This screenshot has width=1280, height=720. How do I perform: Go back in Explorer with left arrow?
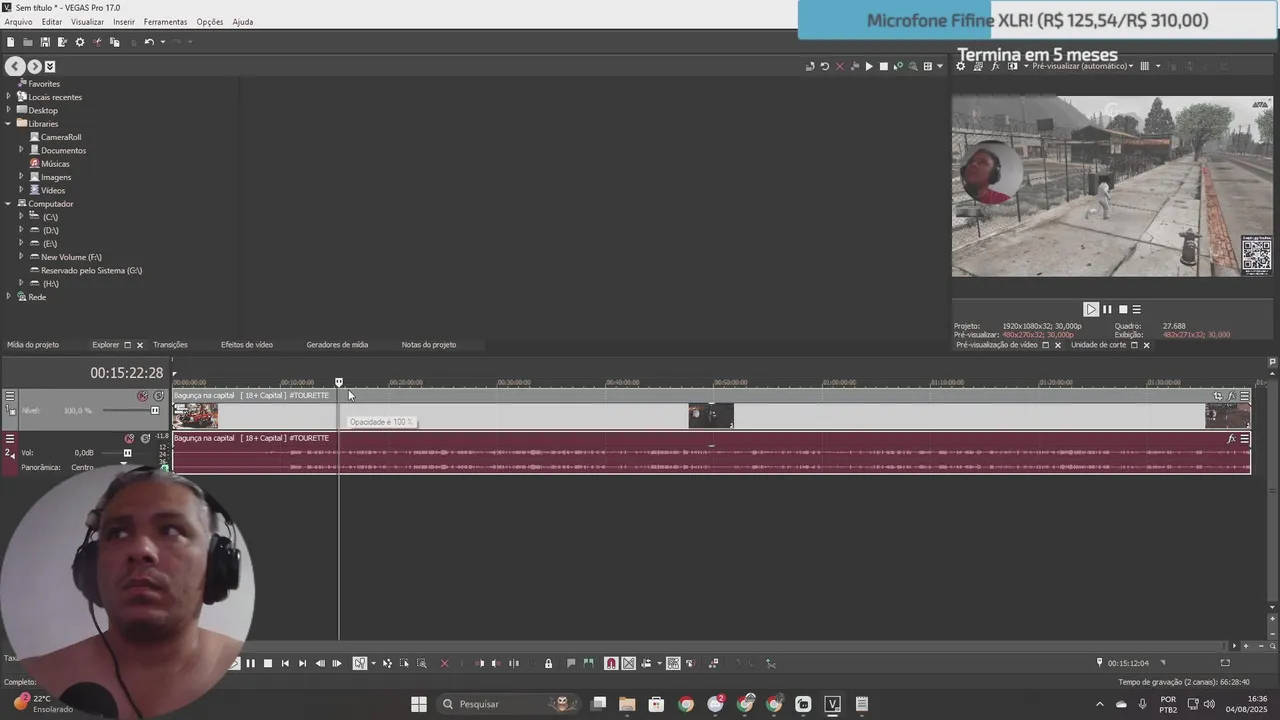(14, 66)
